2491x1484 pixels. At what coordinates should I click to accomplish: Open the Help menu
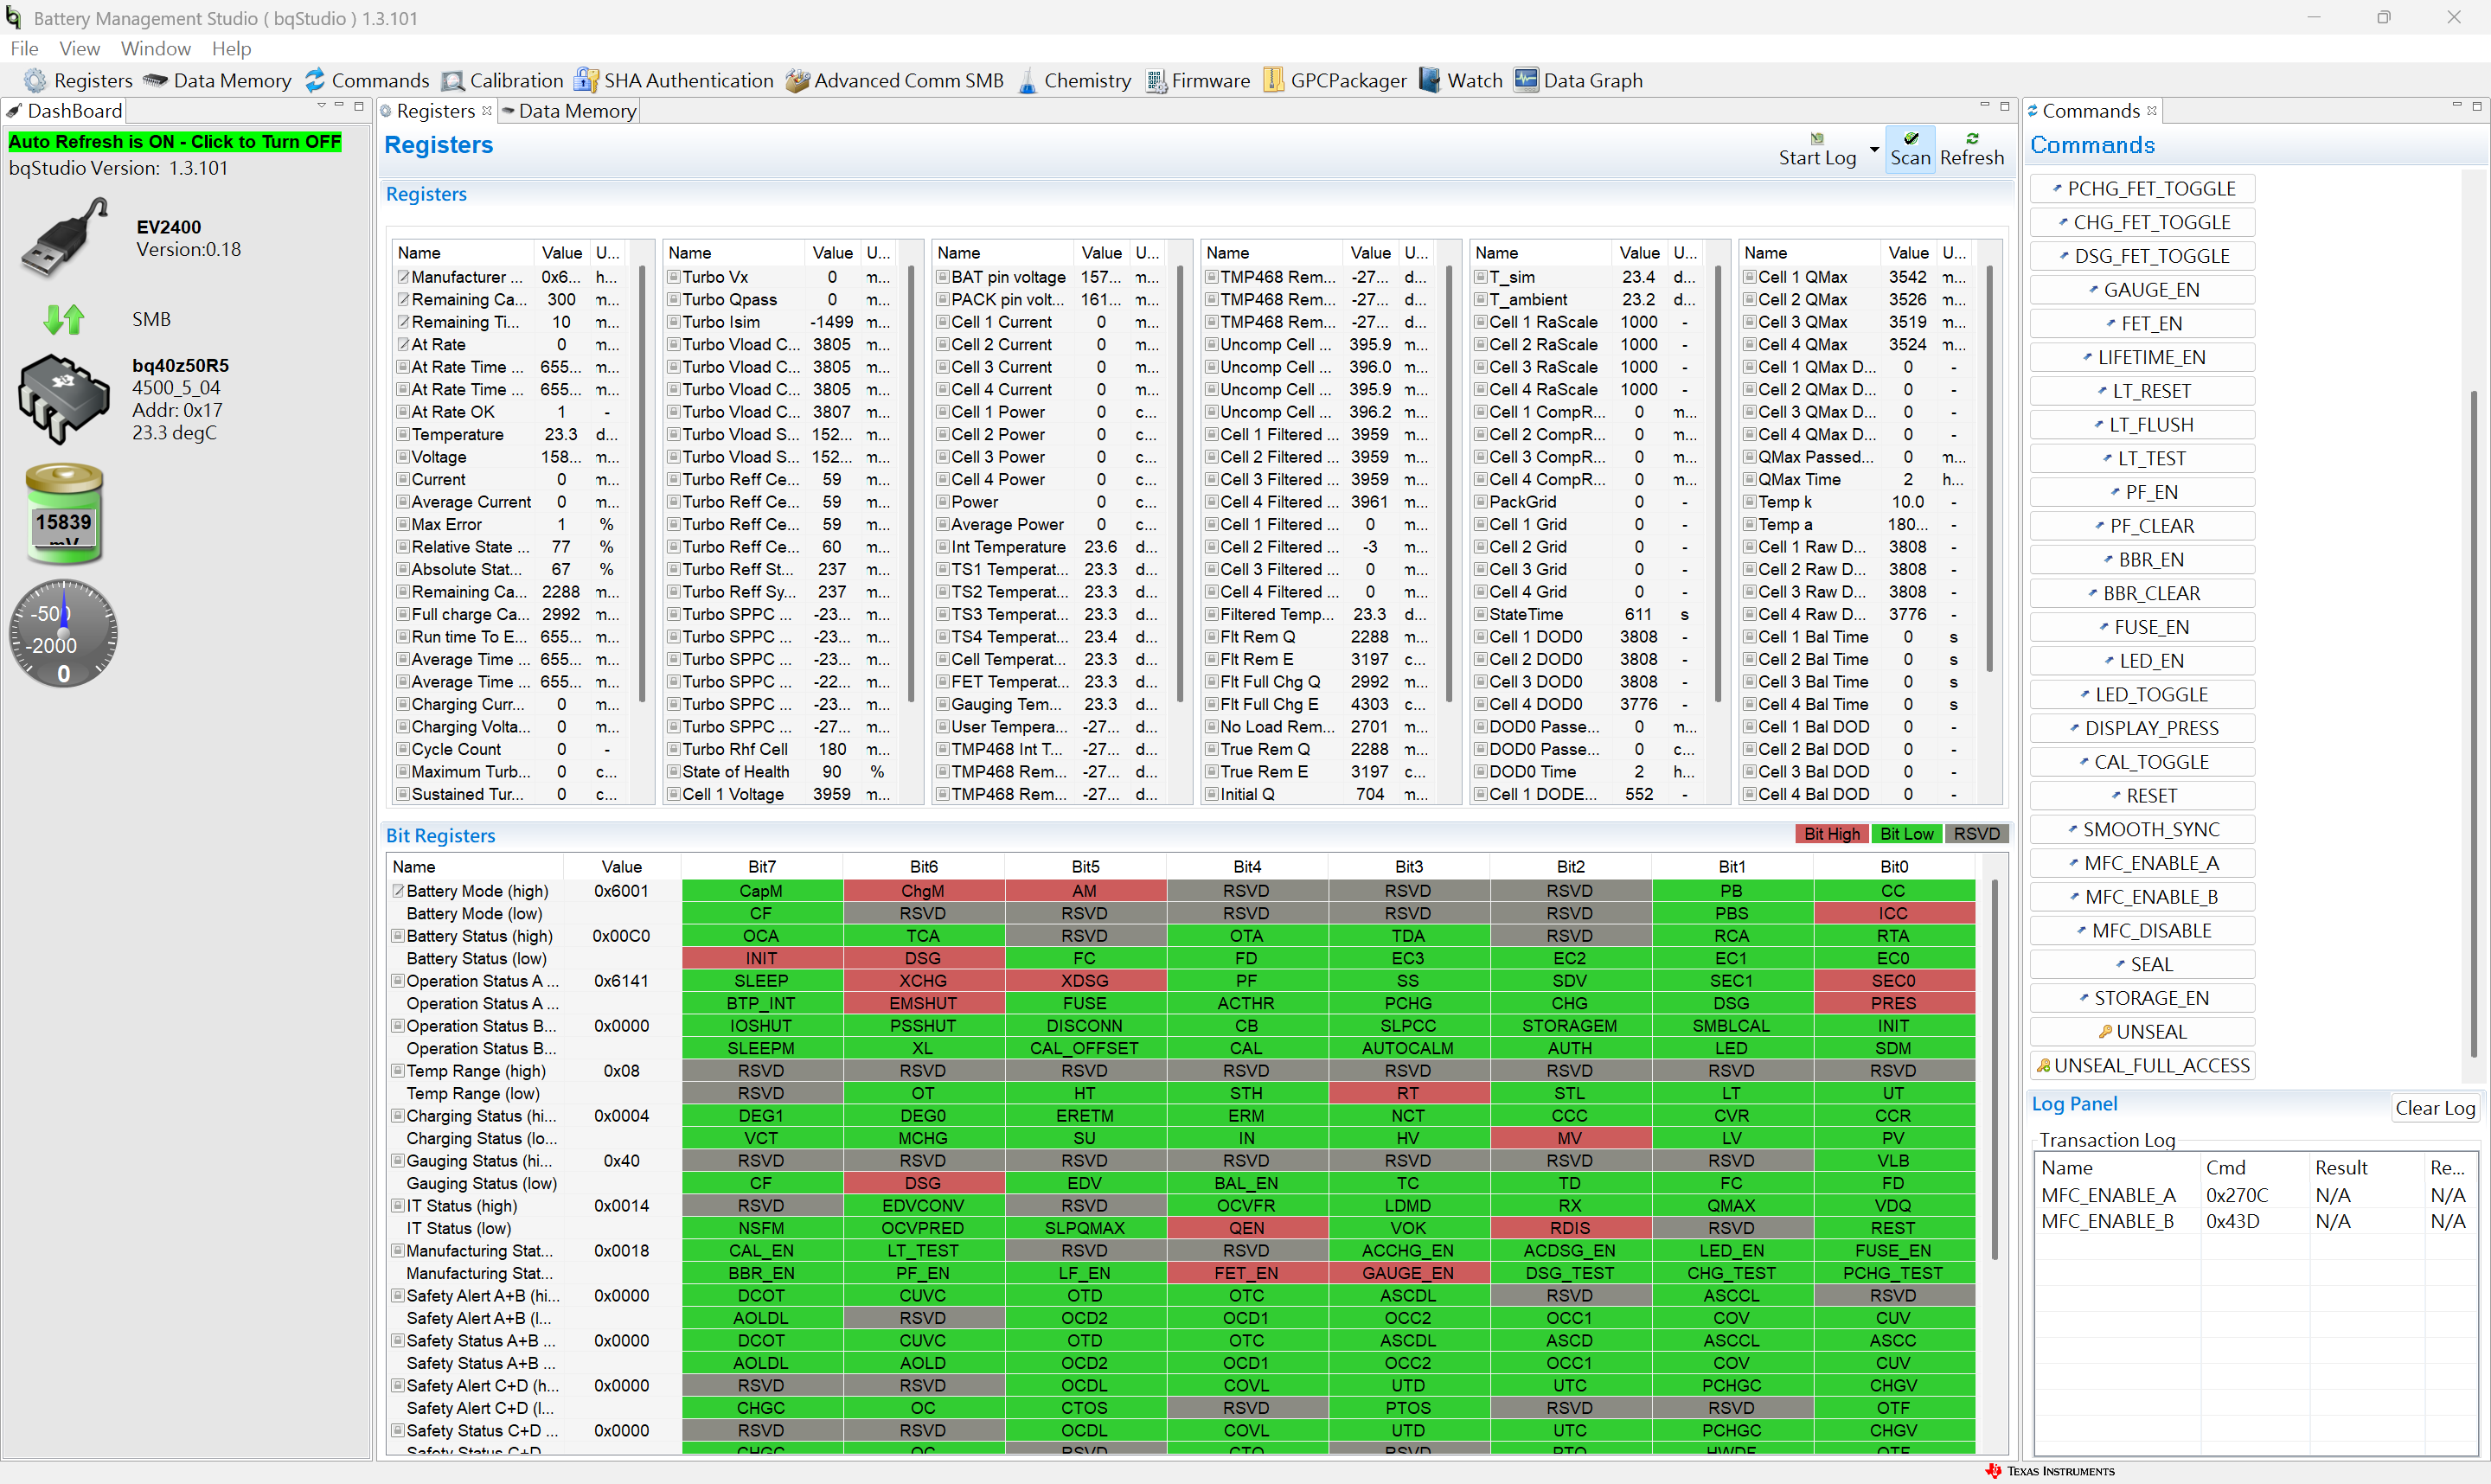(x=231, y=48)
